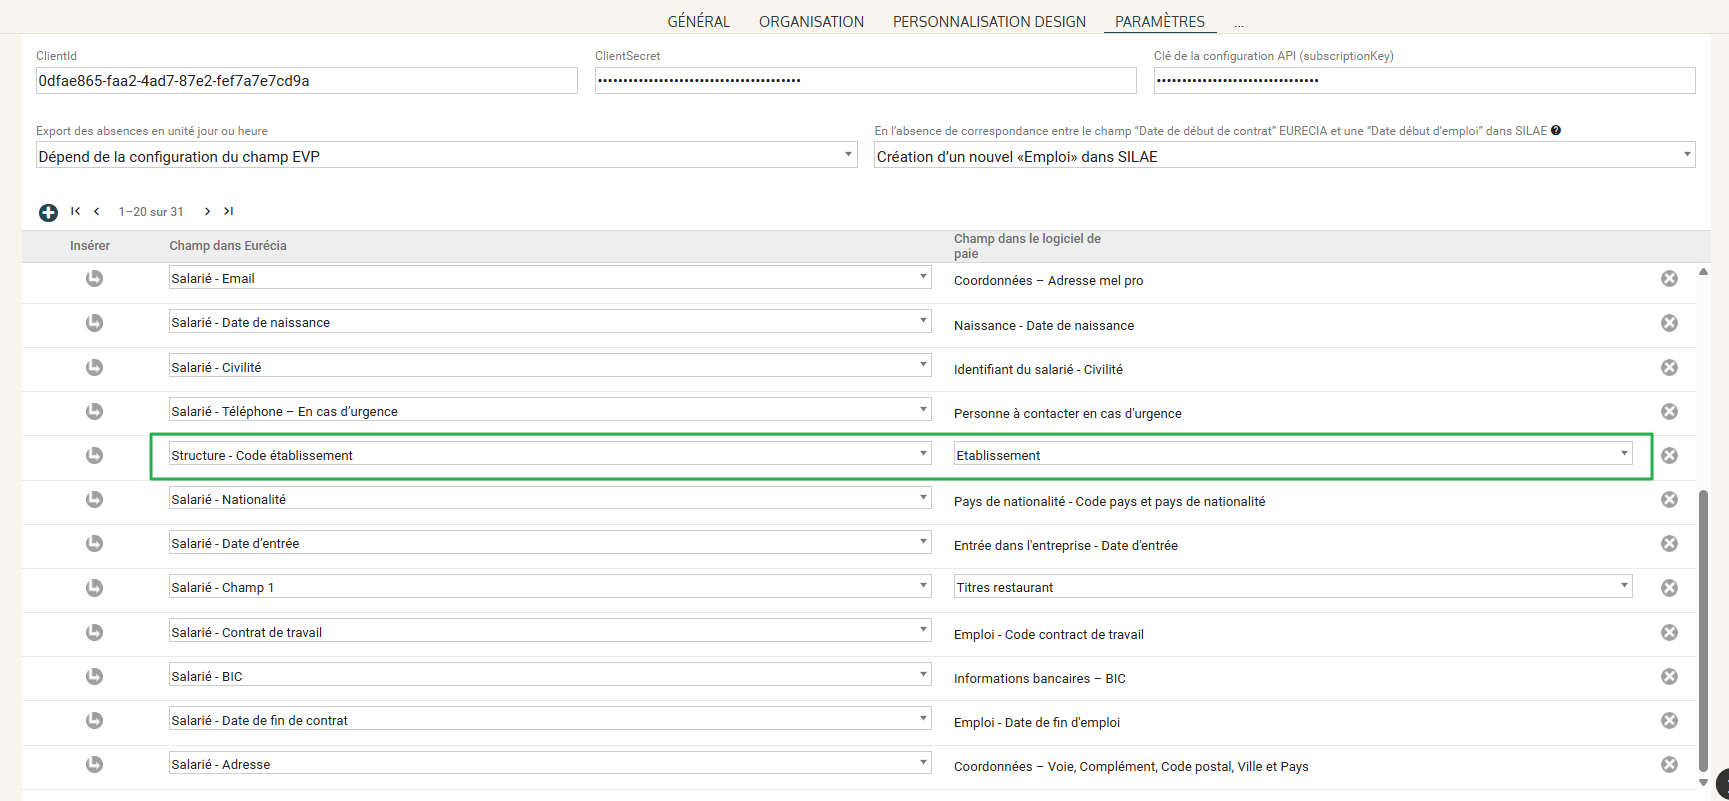This screenshot has width=1729, height=801.
Task: Insert row at Salarié - Adresse line
Action: pyautogui.click(x=94, y=765)
